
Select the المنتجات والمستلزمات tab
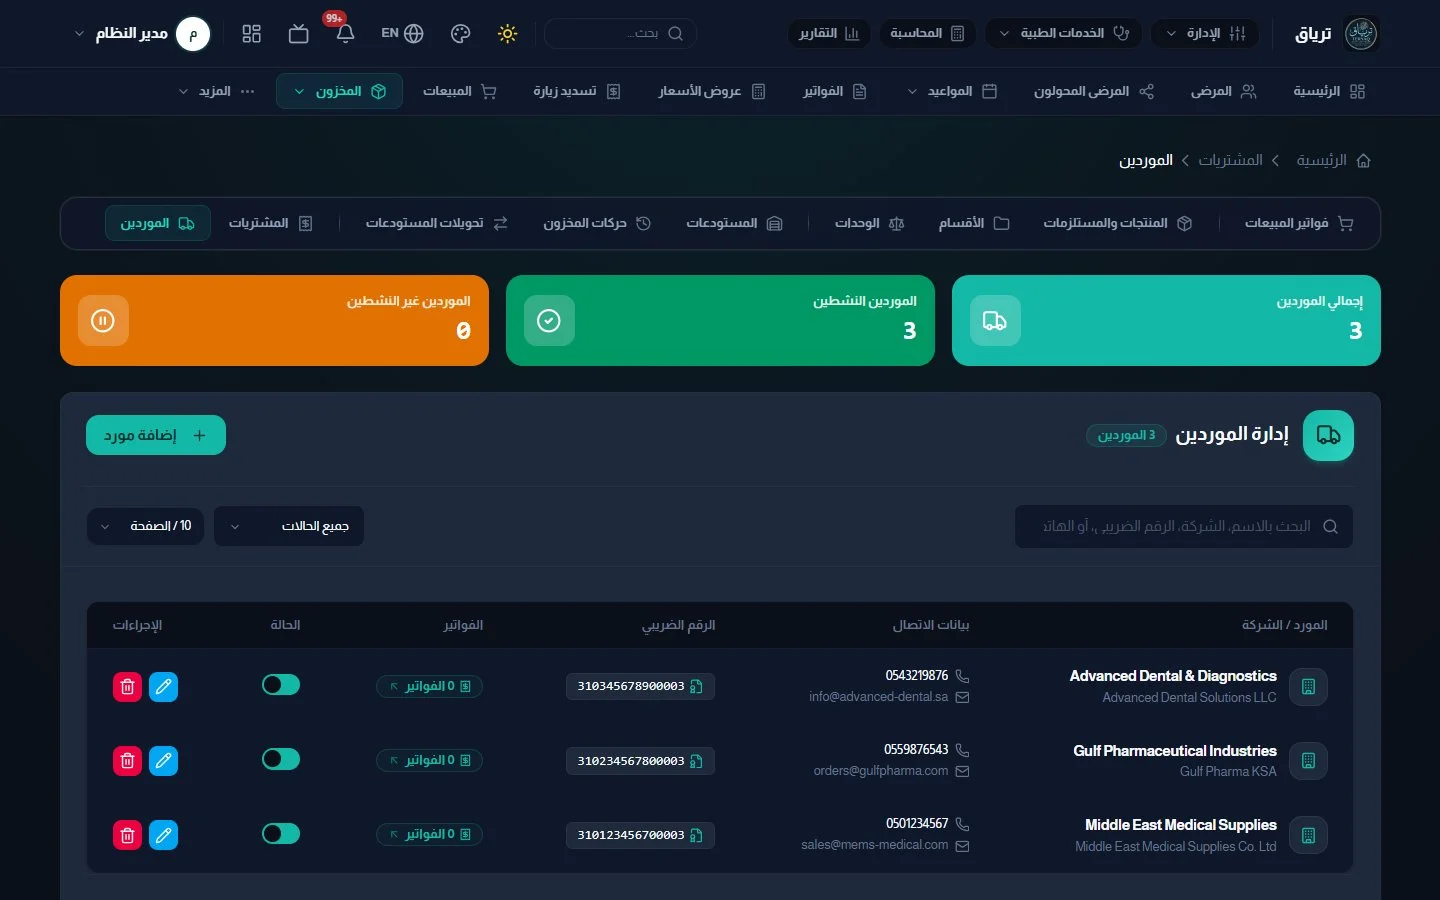tap(1118, 223)
